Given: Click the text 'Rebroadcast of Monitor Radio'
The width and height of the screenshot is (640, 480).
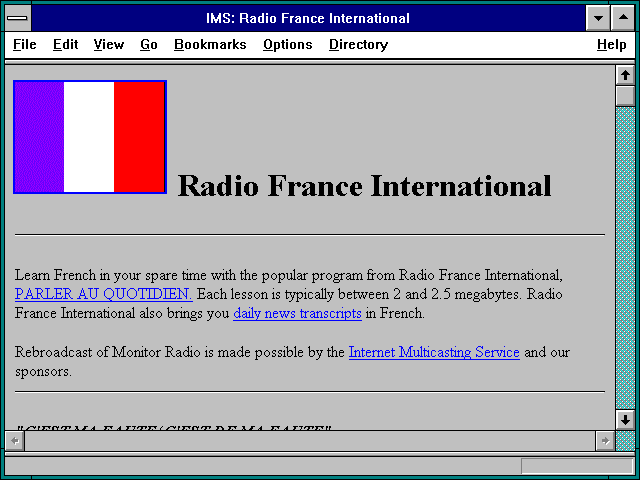Looking at the screenshot, I should click(x=107, y=352).
